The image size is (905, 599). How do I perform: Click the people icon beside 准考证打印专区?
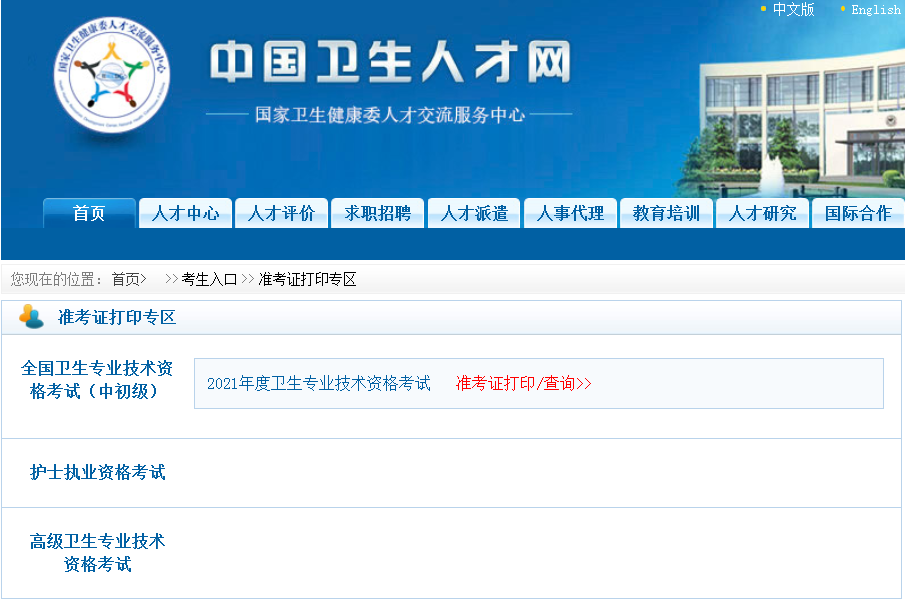click(31, 316)
